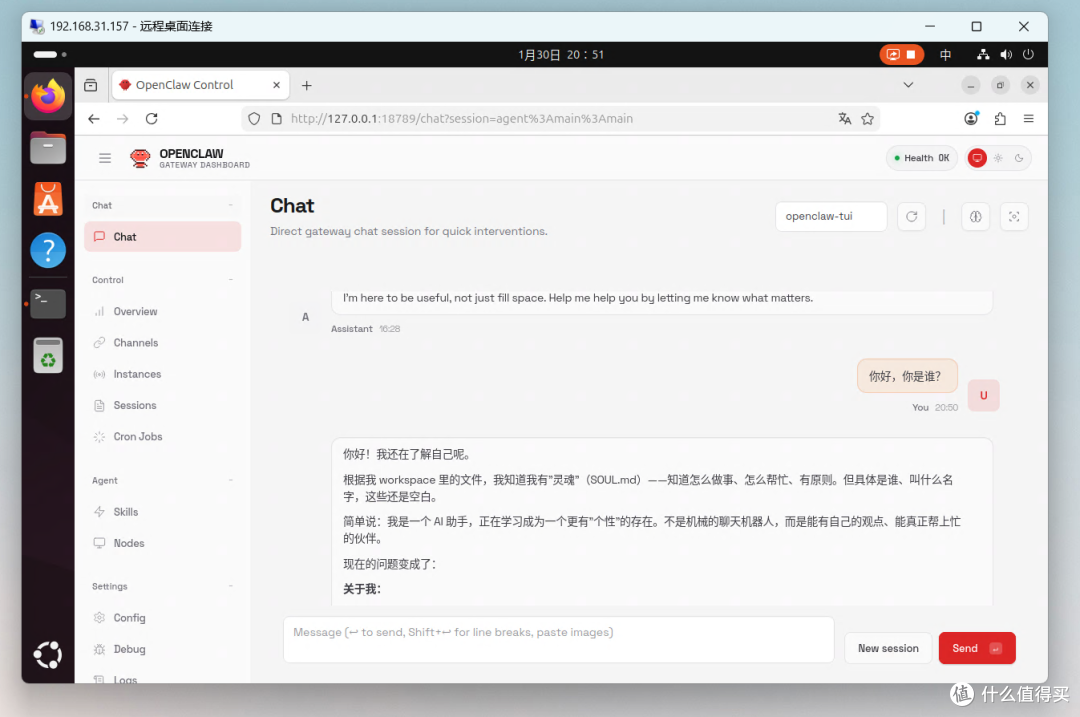Click the Firefox tab overview icon
1080x717 pixels.
pos(90,85)
